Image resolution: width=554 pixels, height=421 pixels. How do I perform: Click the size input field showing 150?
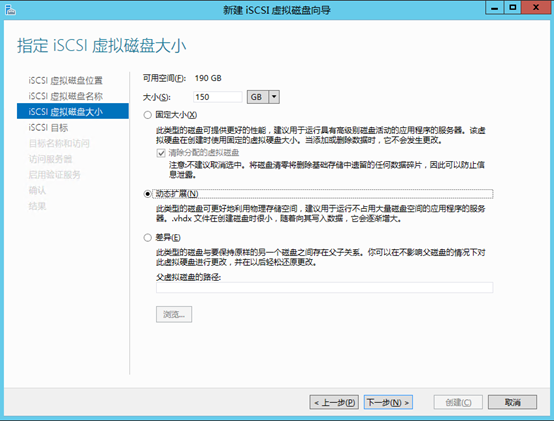tap(218, 97)
